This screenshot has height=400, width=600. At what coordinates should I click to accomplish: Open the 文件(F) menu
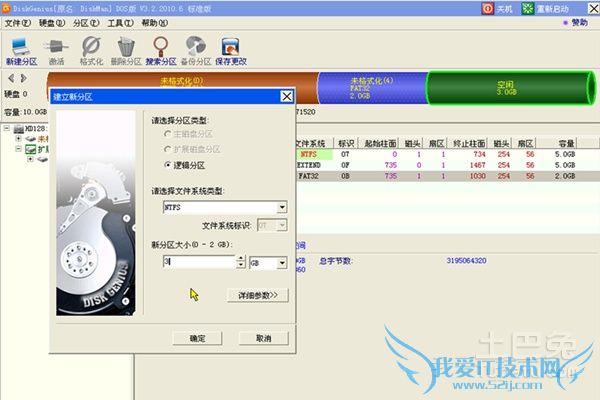coord(18,23)
